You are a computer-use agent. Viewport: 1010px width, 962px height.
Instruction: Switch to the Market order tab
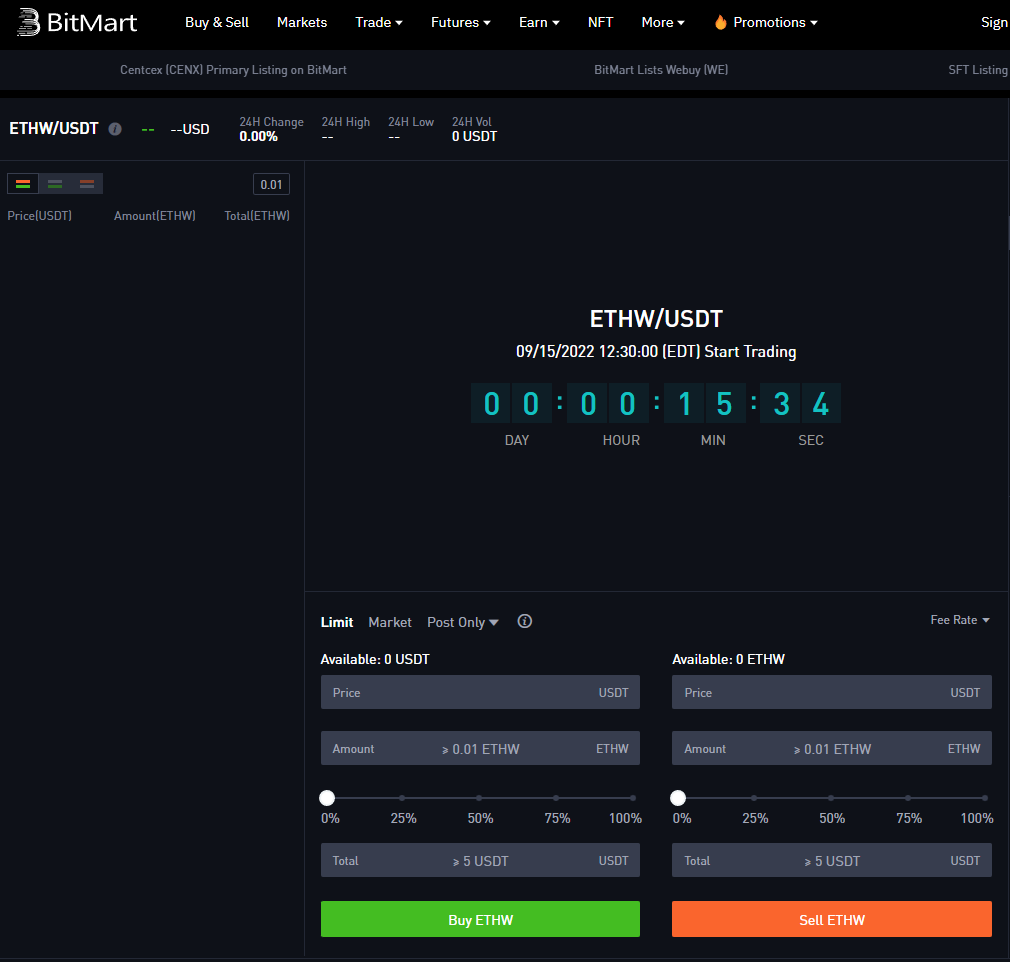[390, 622]
